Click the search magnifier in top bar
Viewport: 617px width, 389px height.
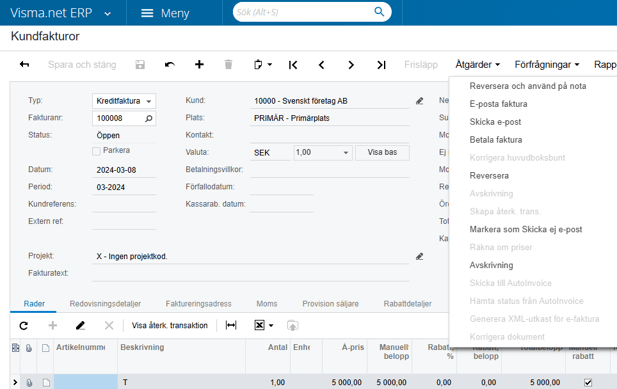click(x=379, y=11)
